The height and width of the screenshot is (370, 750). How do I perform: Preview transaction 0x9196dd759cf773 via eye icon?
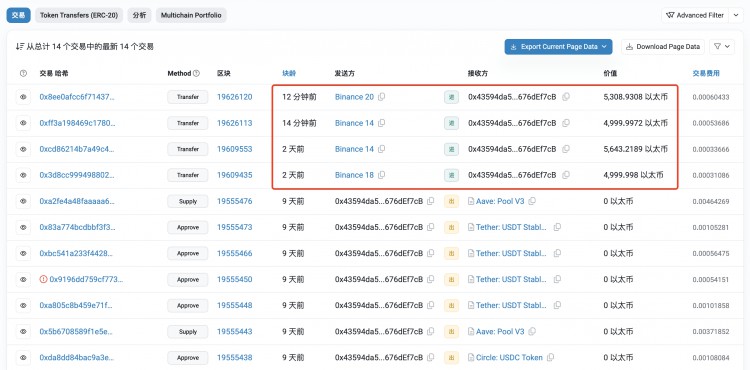(23, 279)
